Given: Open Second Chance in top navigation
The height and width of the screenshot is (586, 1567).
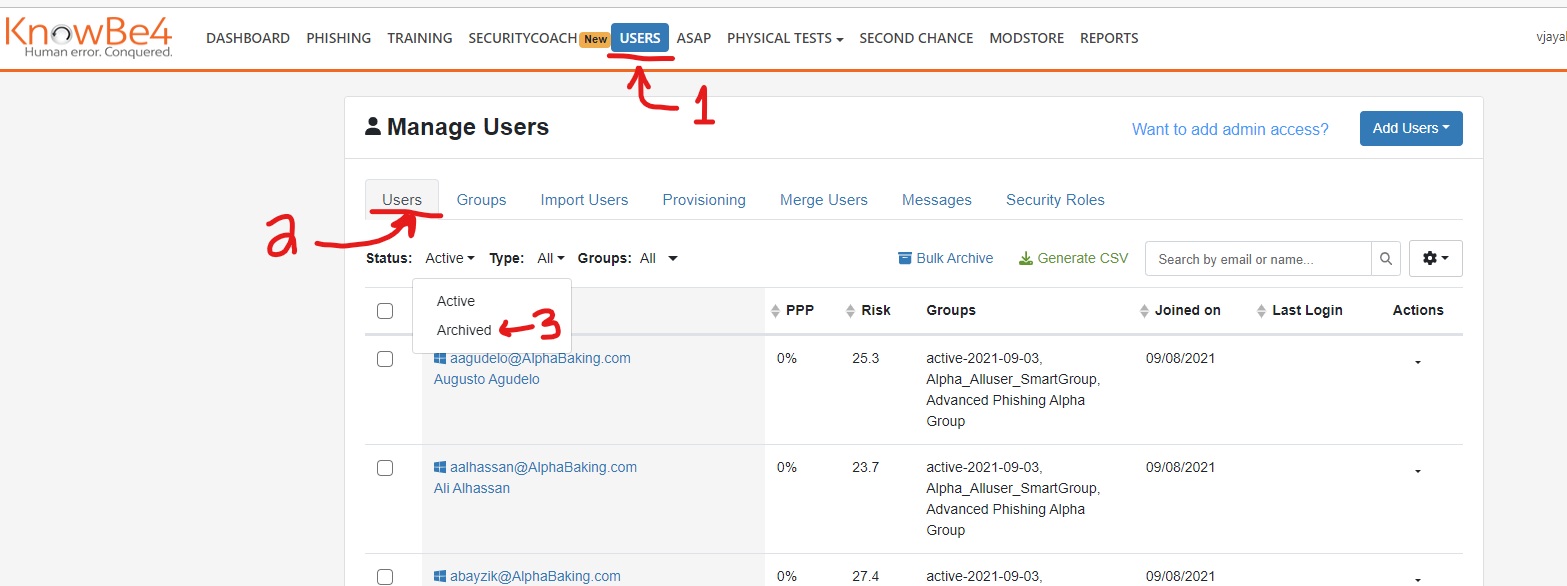Looking at the screenshot, I should 916,38.
